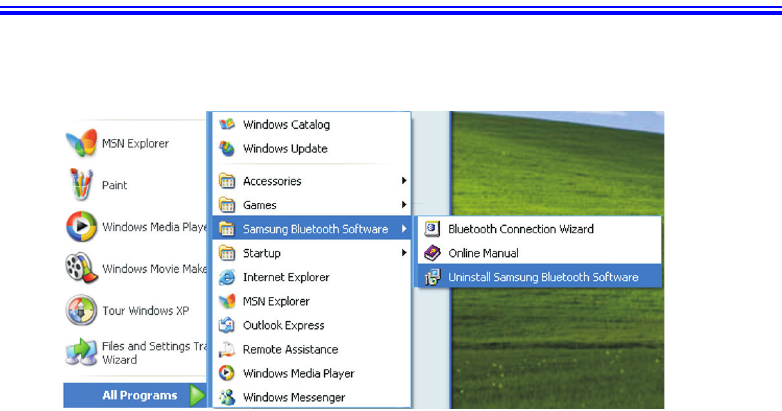
Task: Click the All Programs button
Action: click(x=135, y=396)
